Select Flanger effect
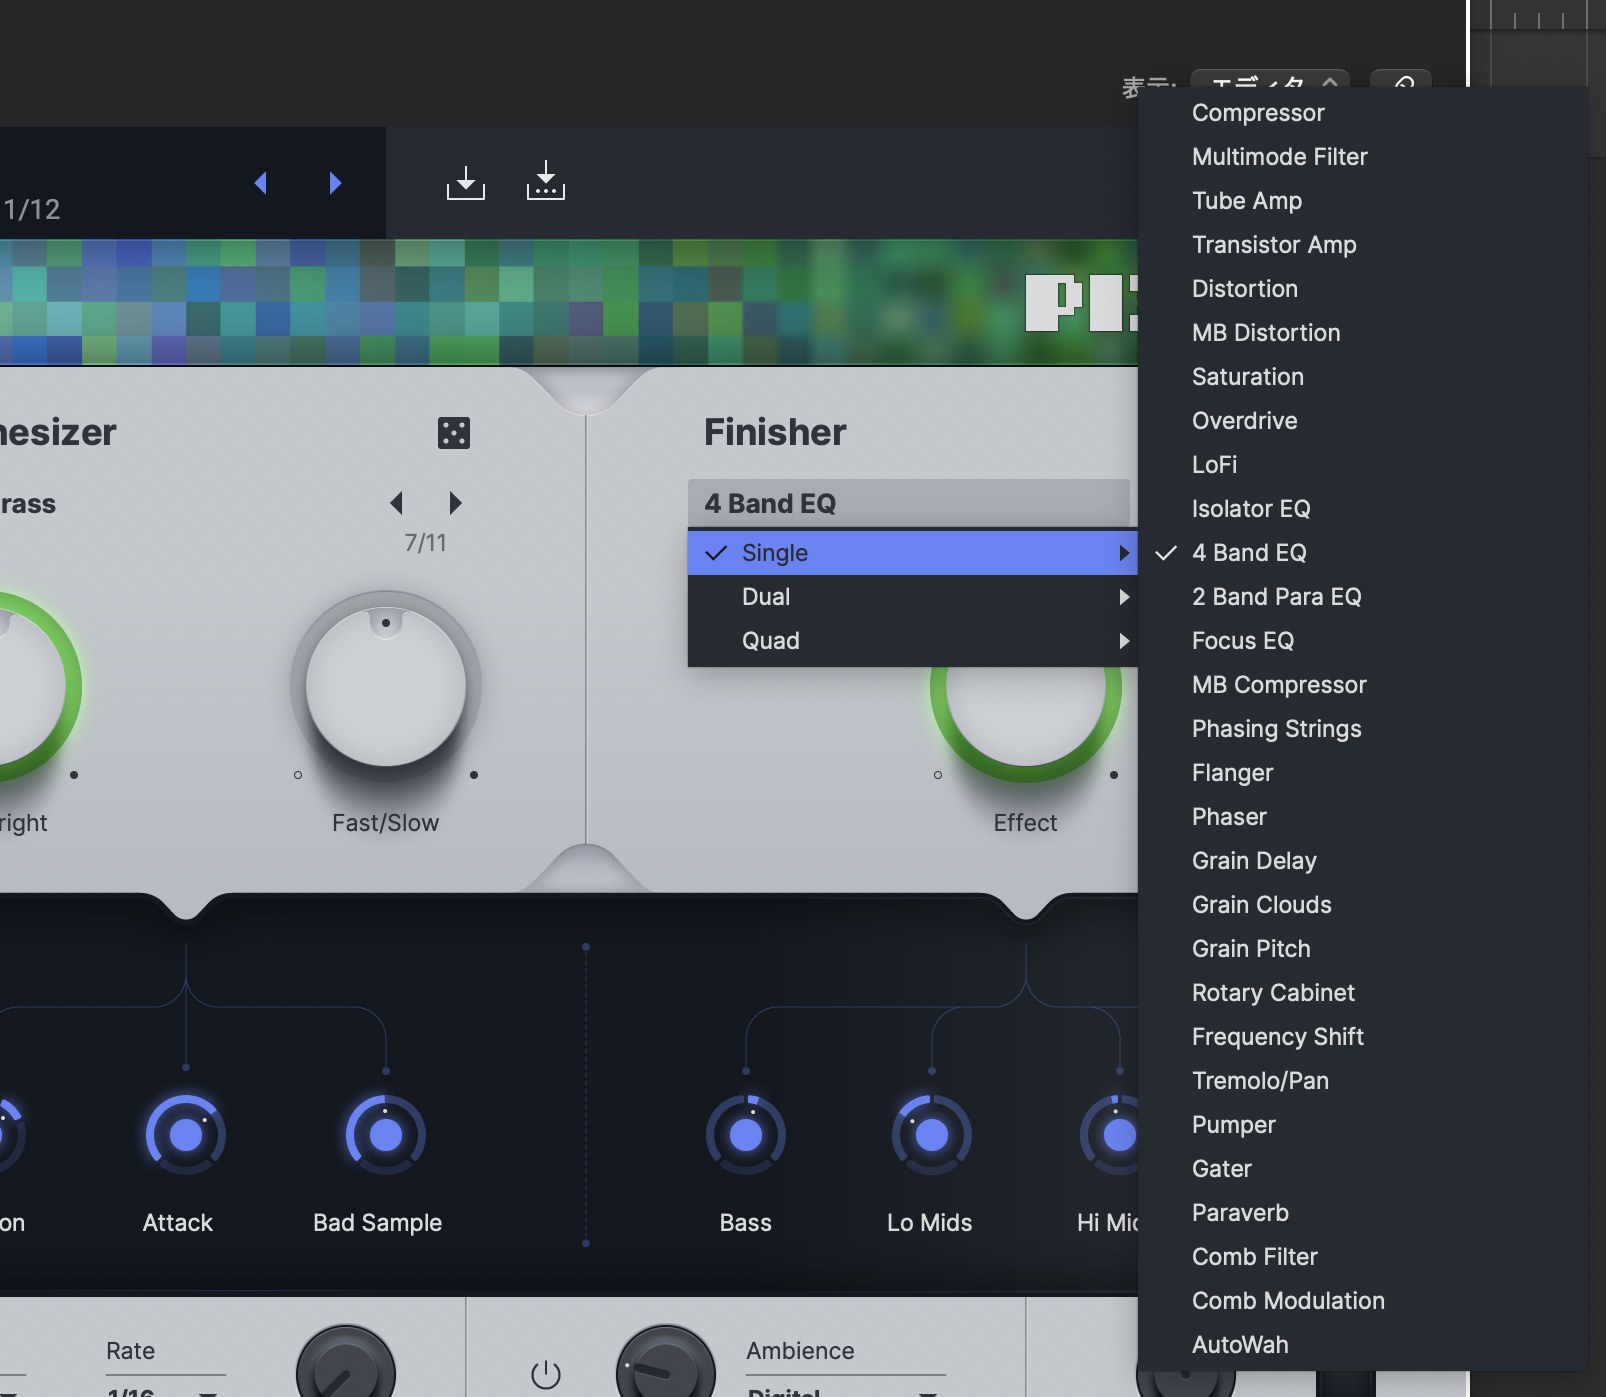The width and height of the screenshot is (1606, 1397). coord(1363,773)
